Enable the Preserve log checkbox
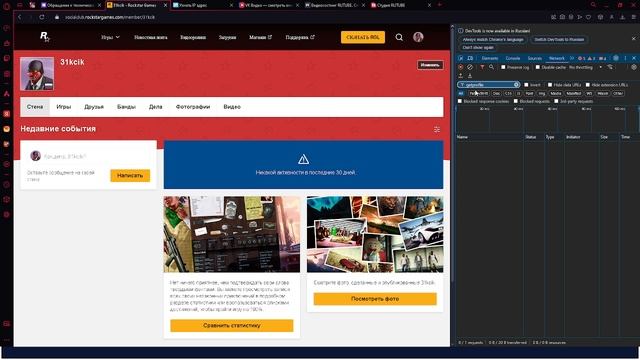640x360 pixels. tap(503, 67)
